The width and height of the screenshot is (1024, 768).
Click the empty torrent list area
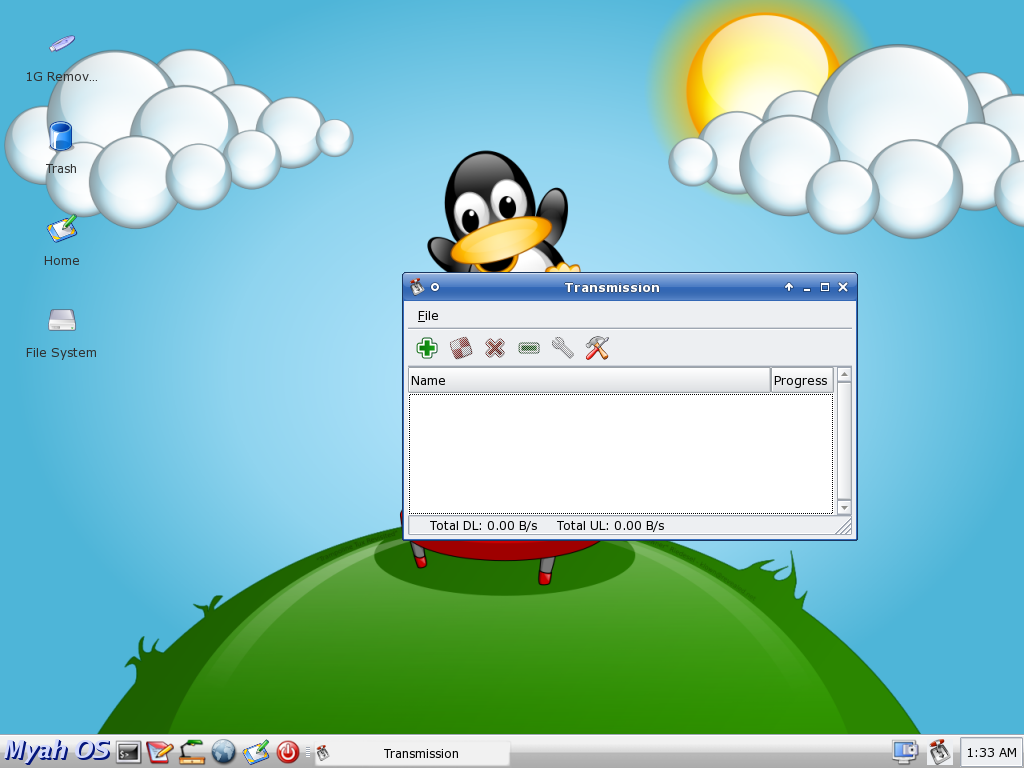[620, 454]
